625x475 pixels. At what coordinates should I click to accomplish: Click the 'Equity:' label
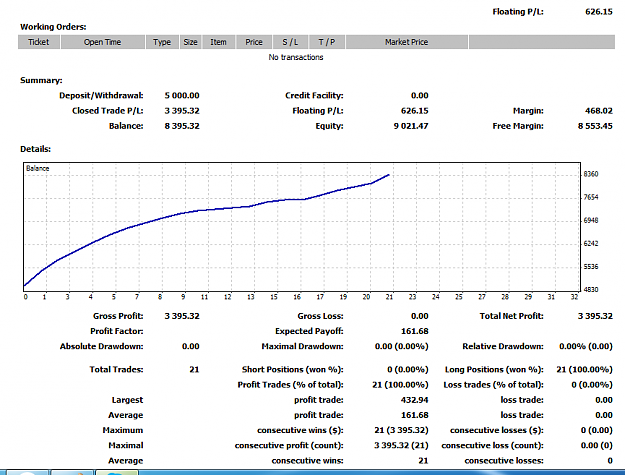[x=329, y=126]
